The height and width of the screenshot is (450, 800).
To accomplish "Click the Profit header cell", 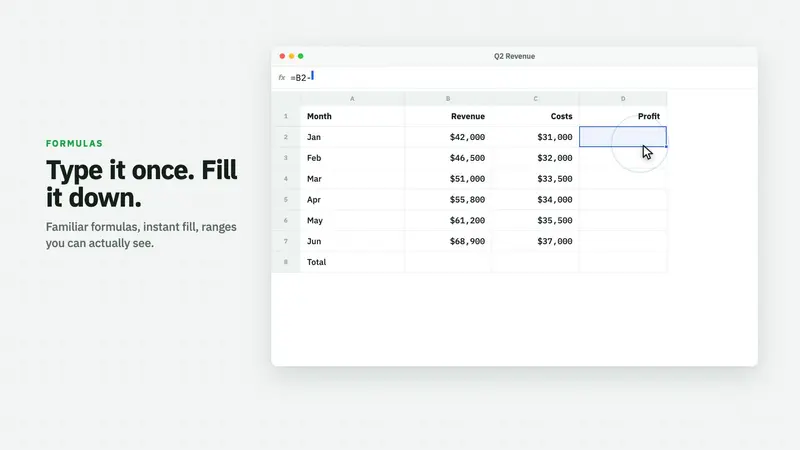I will [x=623, y=116].
